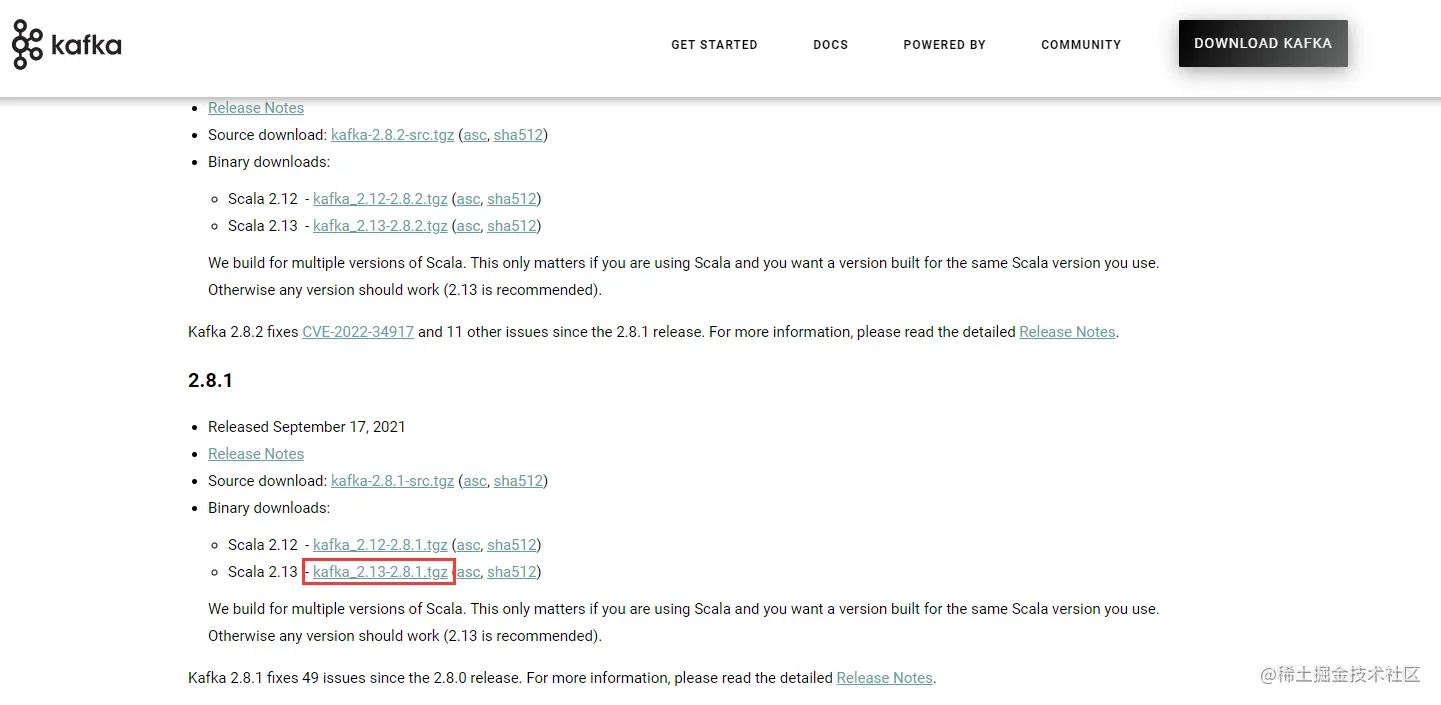This screenshot has width=1441, height=705.
Task: Select the 2.8.1 version heading
Action: (x=210, y=381)
